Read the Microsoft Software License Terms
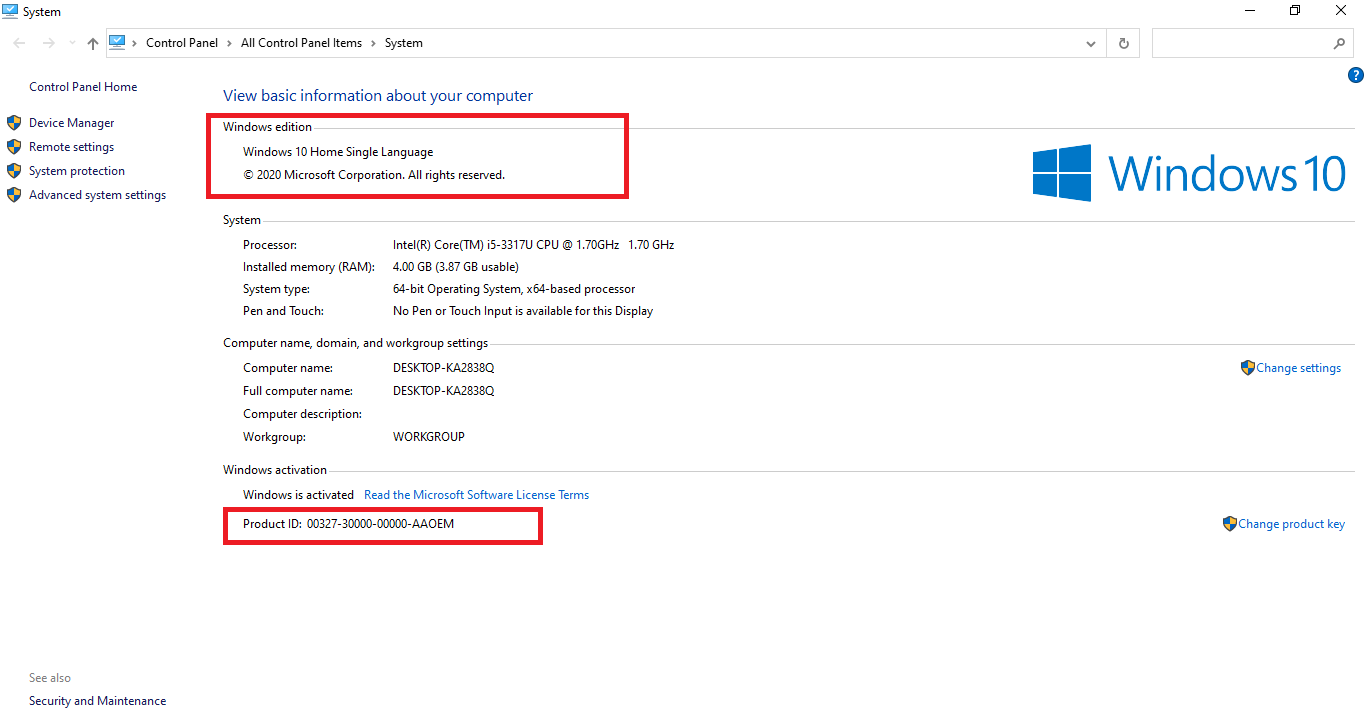The width and height of the screenshot is (1366, 725). click(476, 495)
